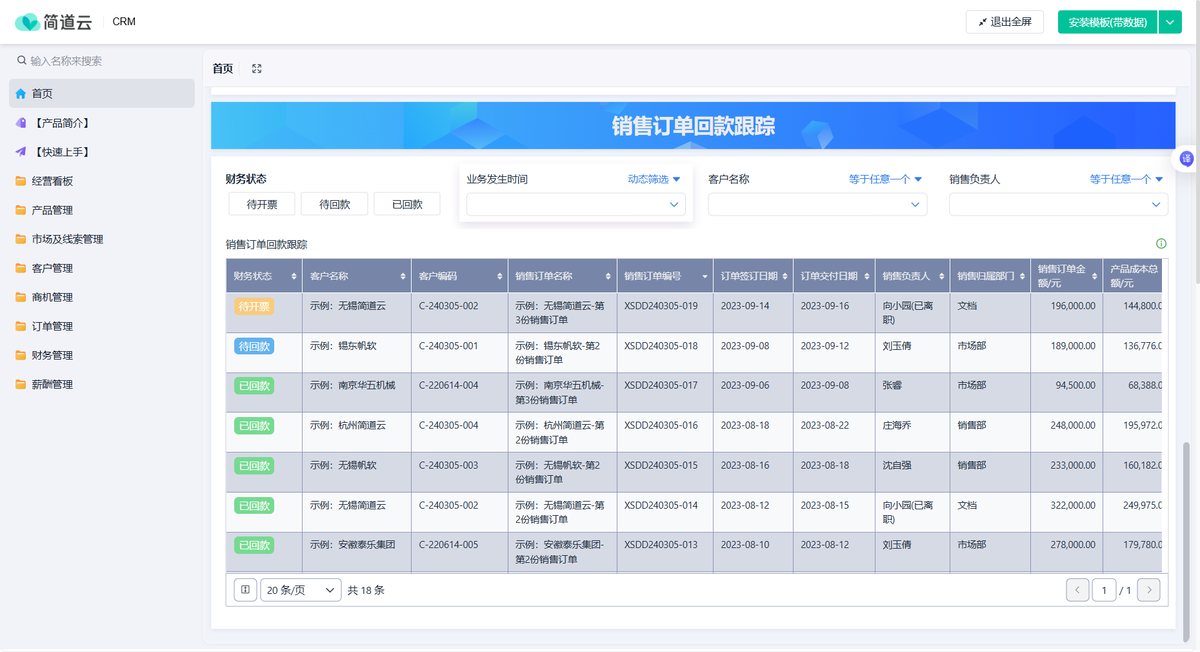
Task: Open the arrow next to 安装模板(带数据)
Action: pyautogui.click(x=1170, y=22)
